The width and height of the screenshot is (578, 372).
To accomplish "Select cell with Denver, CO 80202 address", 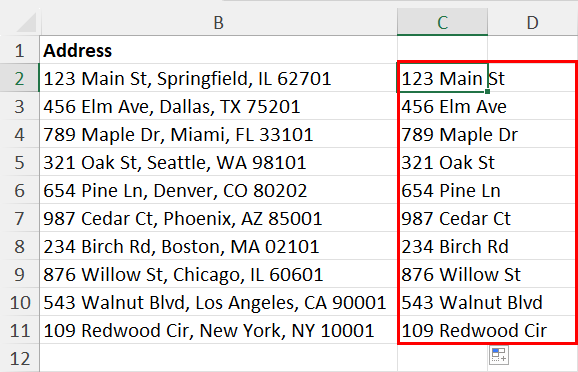I will coord(218,190).
